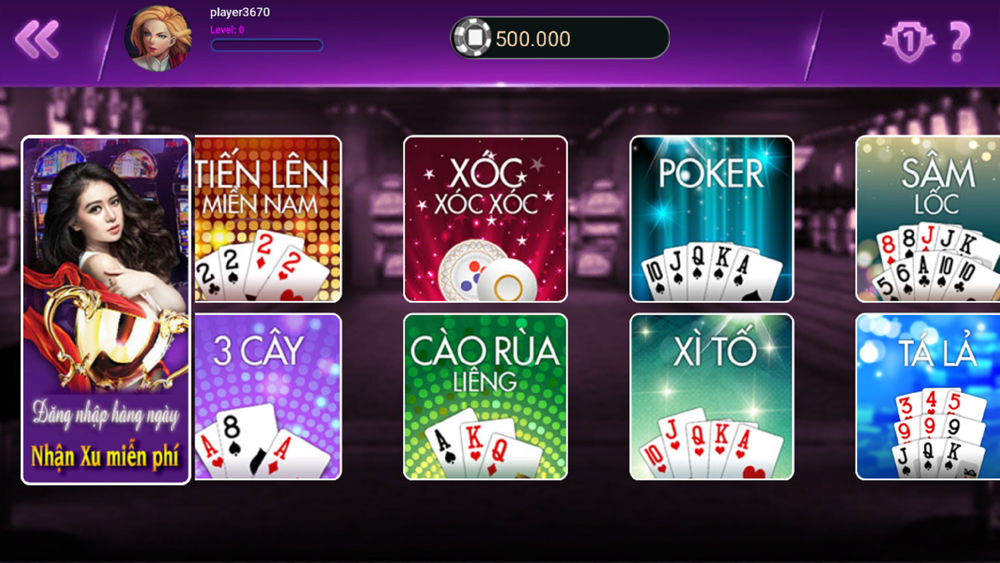This screenshot has height=563, width=1000.
Task: Select the Sâm Lốc game tile
Action: point(927,219)
